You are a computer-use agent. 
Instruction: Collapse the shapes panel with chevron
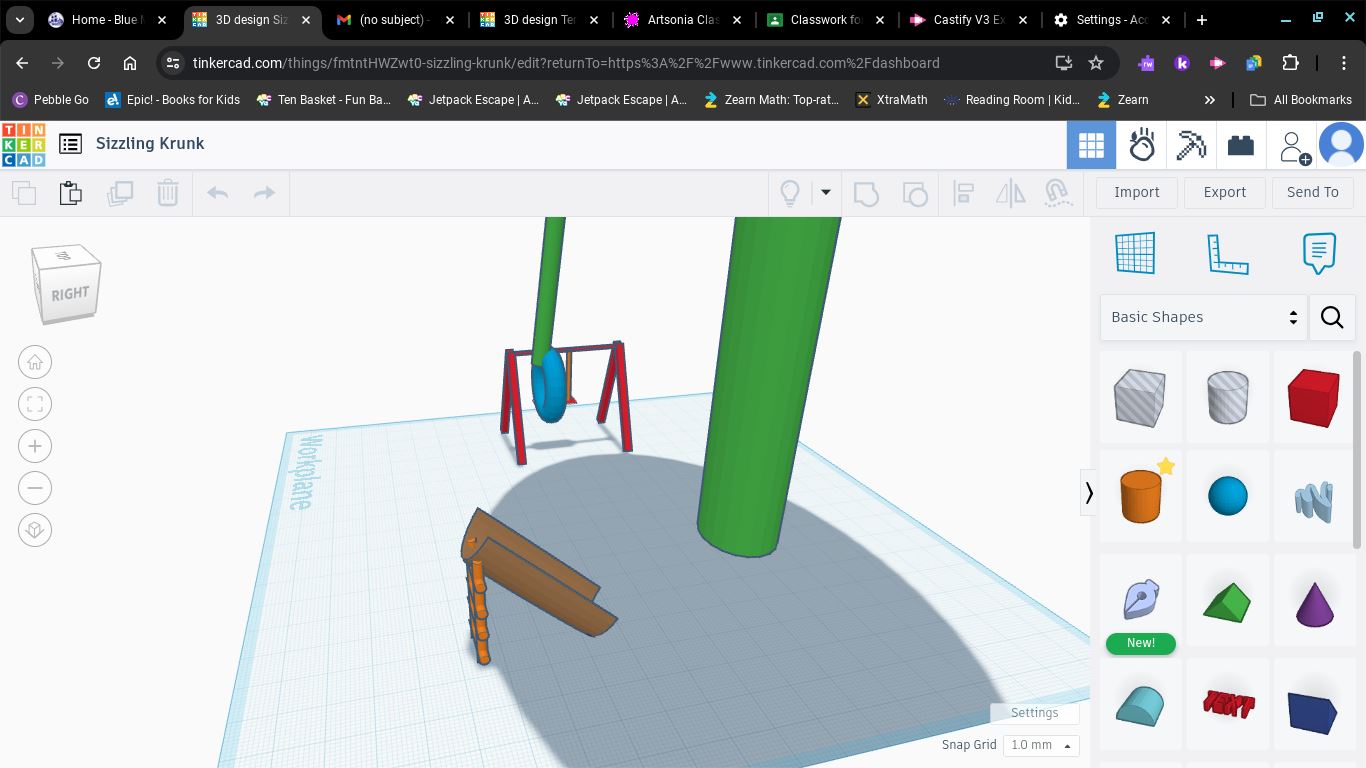1089,492
